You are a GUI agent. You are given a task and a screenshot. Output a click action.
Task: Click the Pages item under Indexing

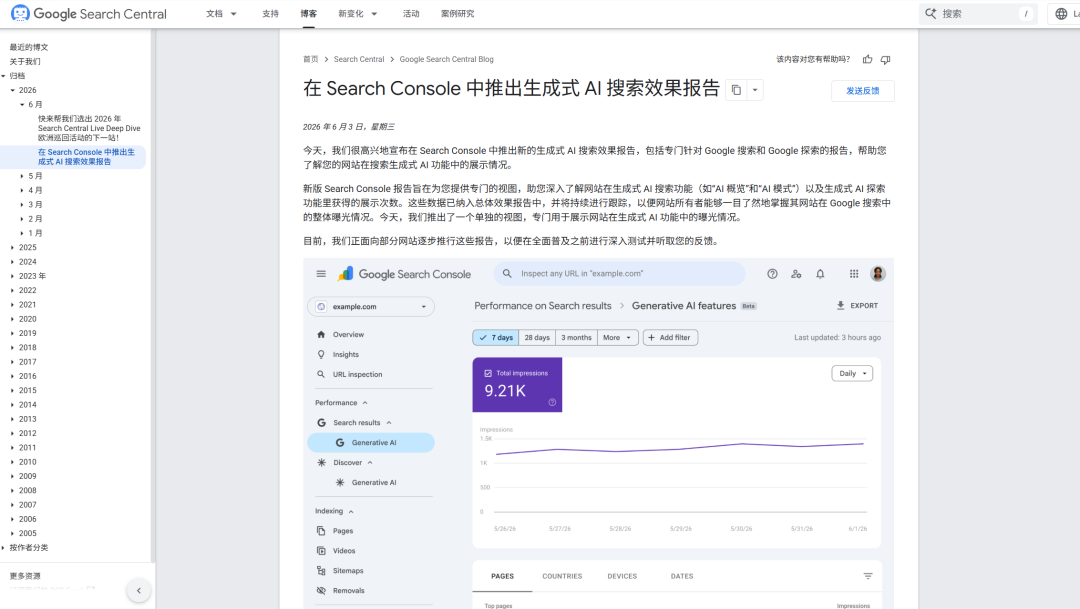[x=342, y=530]
